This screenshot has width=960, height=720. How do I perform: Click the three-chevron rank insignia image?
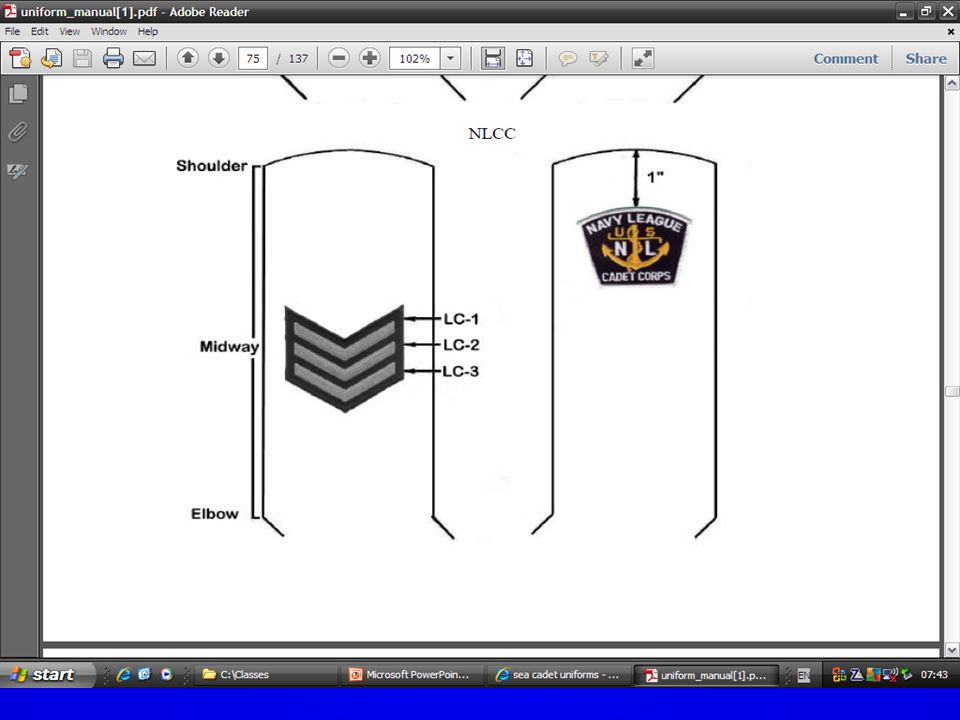tap(344, 359)
